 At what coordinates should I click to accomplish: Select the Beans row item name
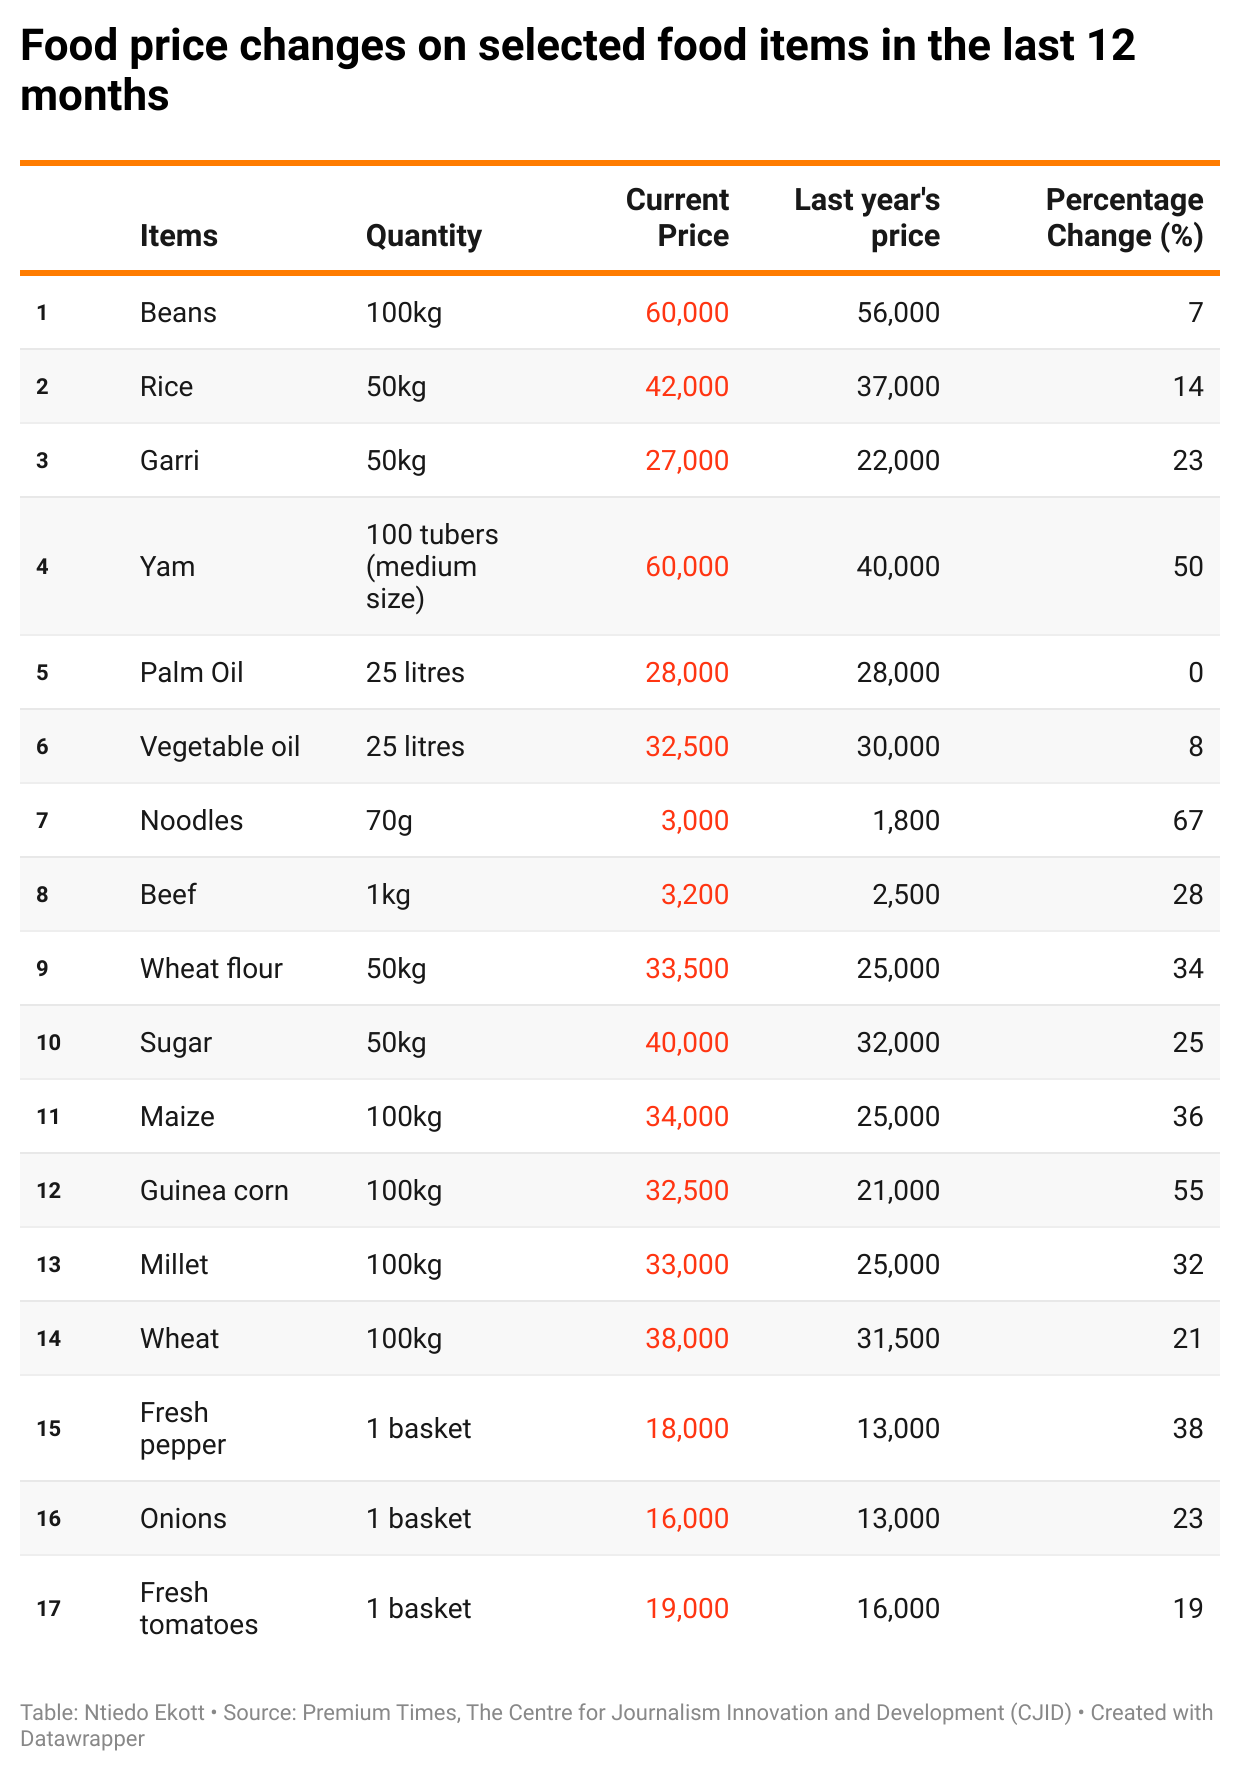178,313
